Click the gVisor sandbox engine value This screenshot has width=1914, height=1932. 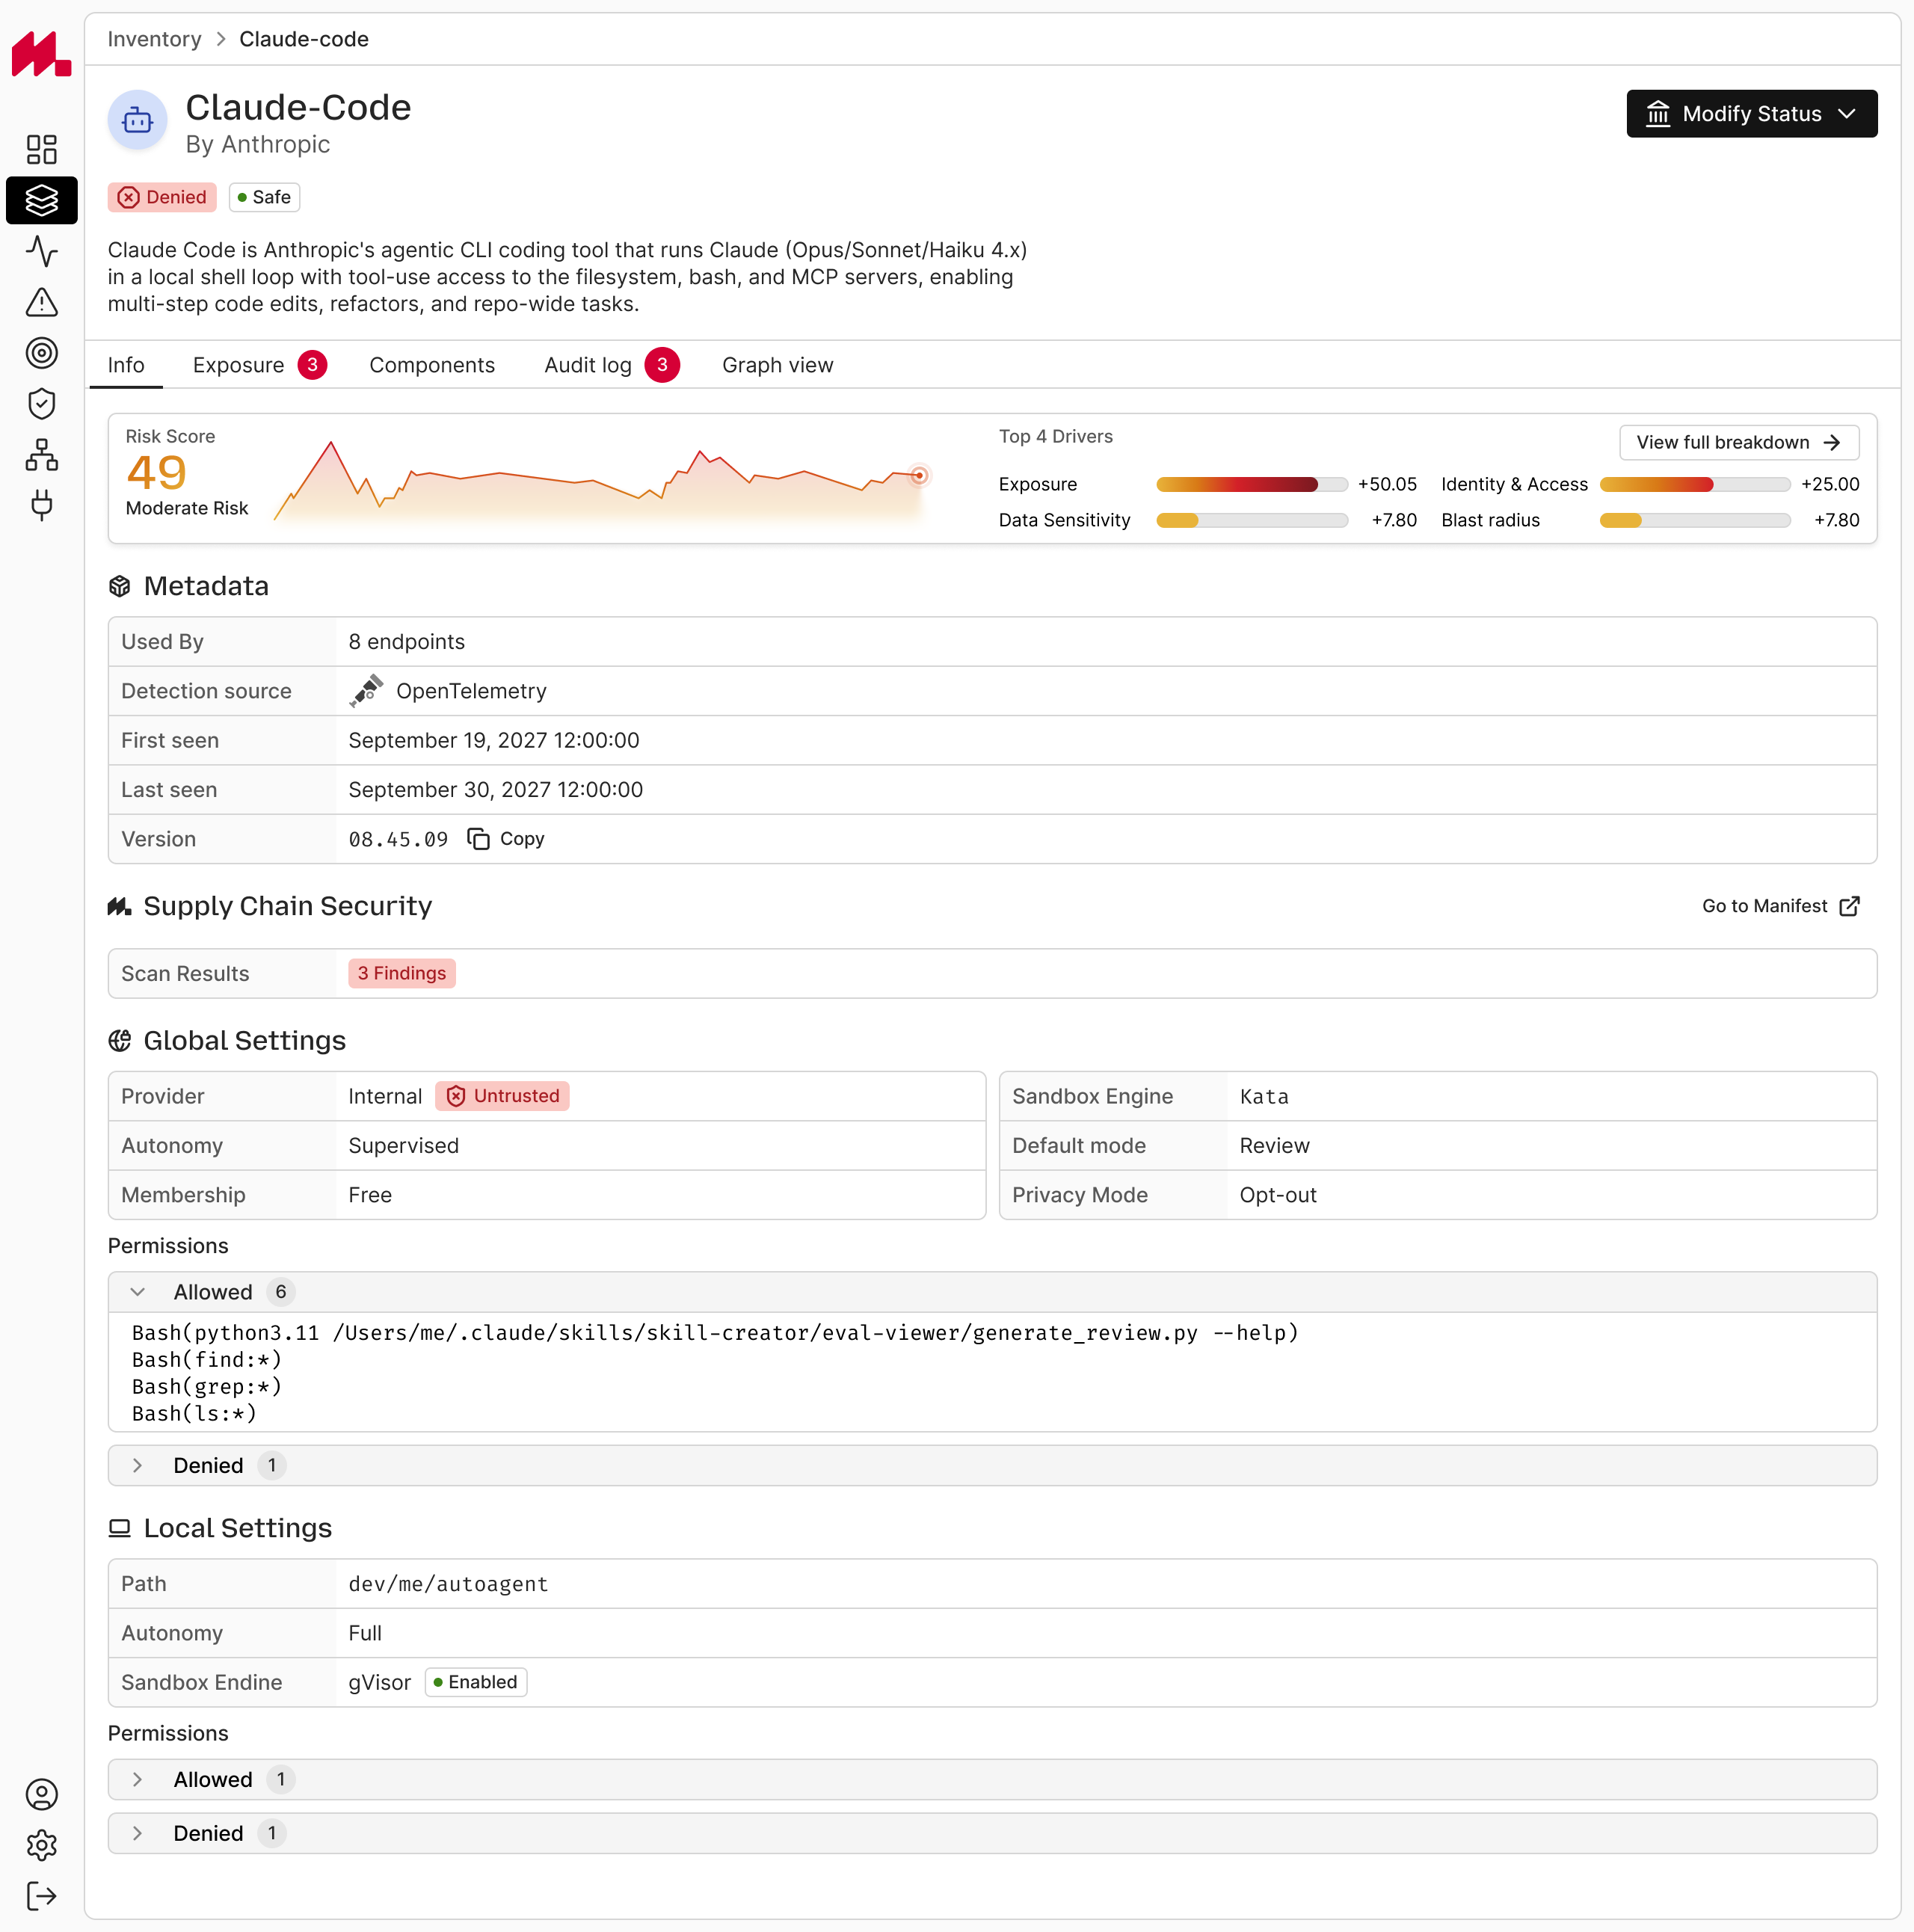tap(379, 1683)
